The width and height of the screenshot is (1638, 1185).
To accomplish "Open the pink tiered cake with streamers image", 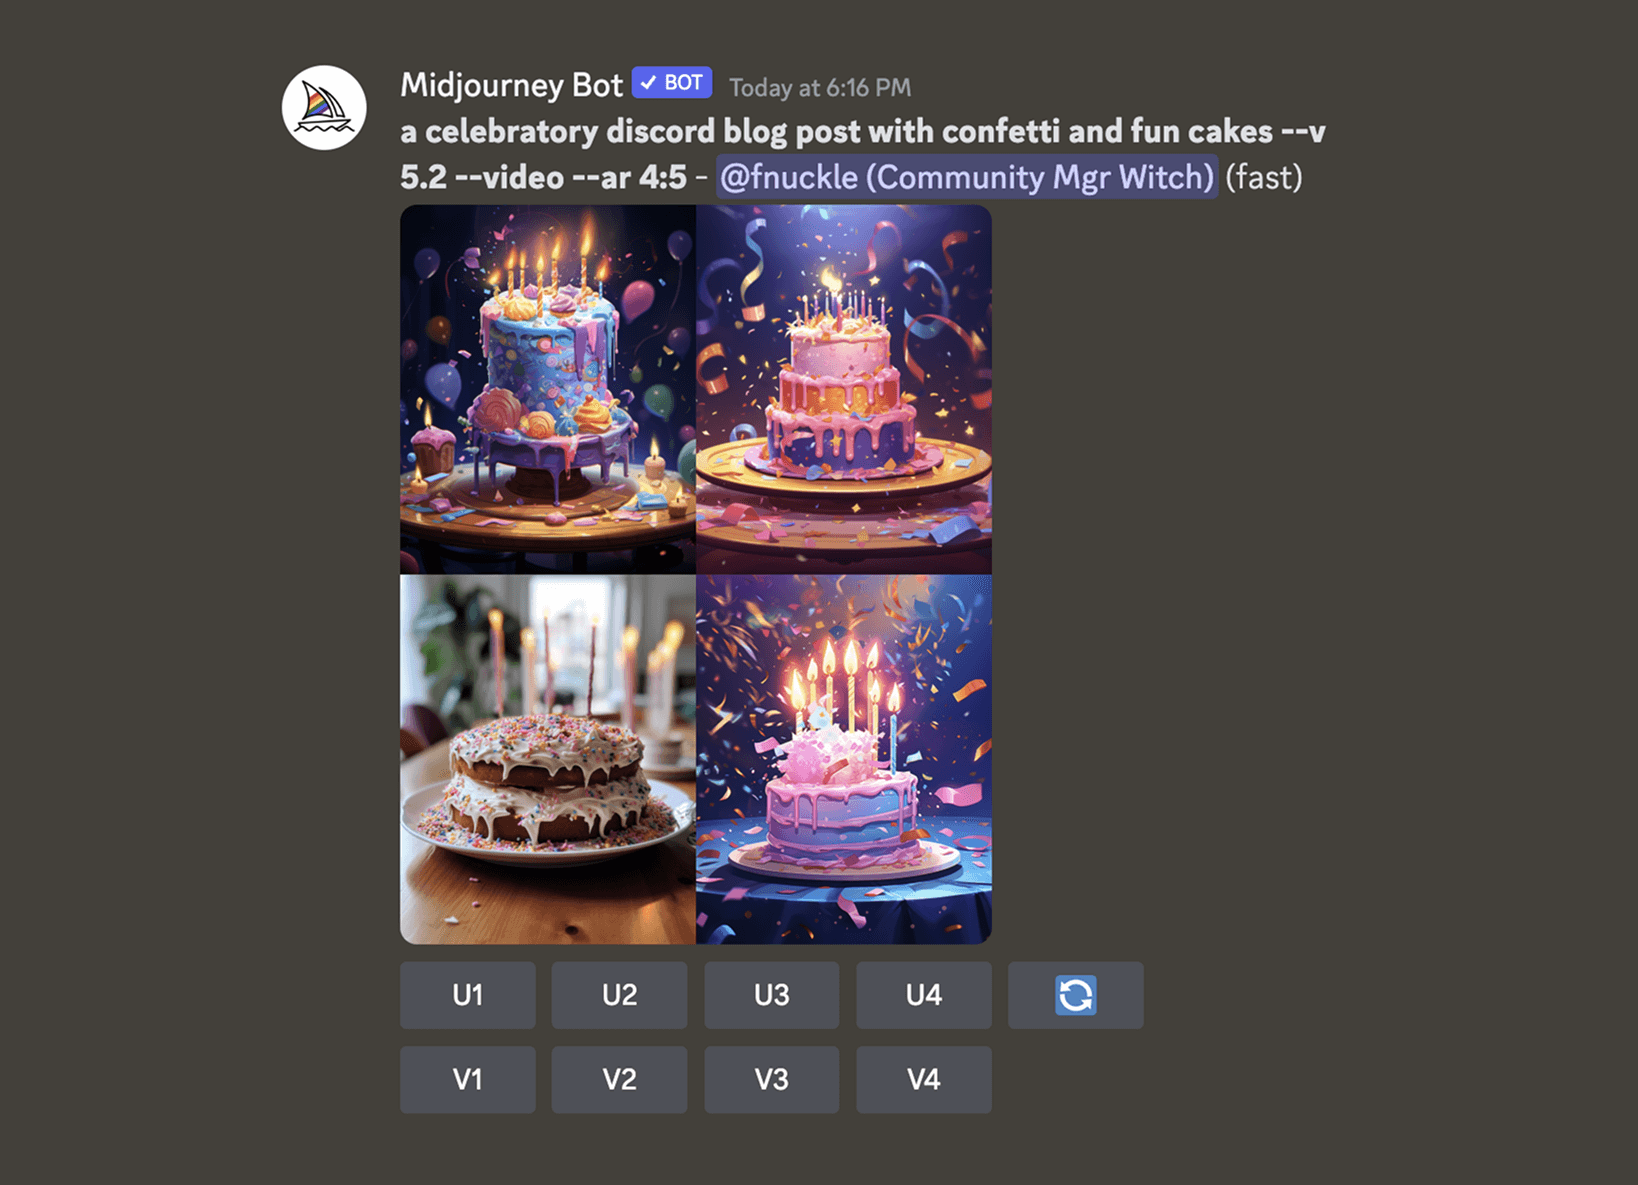I will coord(844,389).
